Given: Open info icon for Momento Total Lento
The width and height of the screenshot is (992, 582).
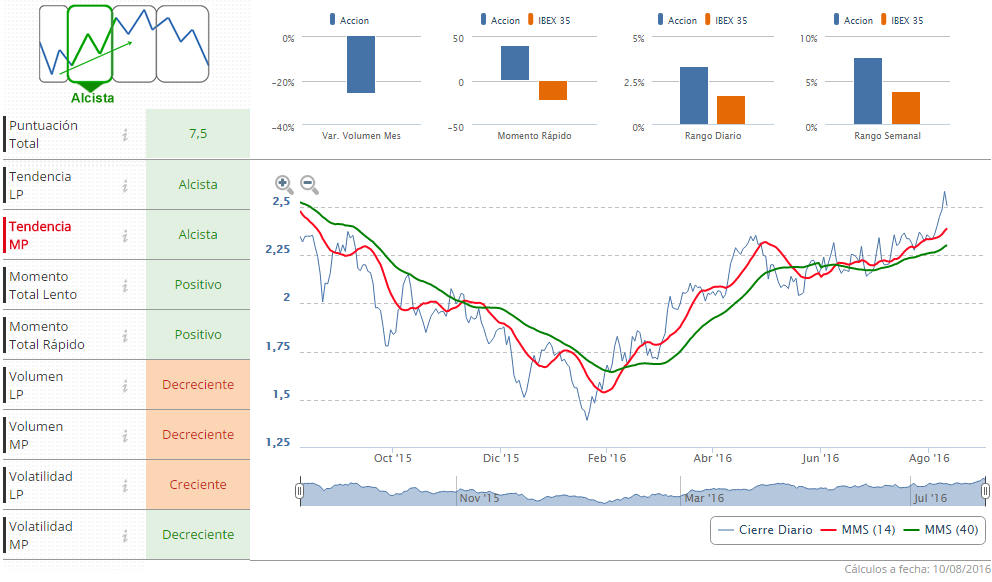Looking at the screenshot, I should coord(125,285).
